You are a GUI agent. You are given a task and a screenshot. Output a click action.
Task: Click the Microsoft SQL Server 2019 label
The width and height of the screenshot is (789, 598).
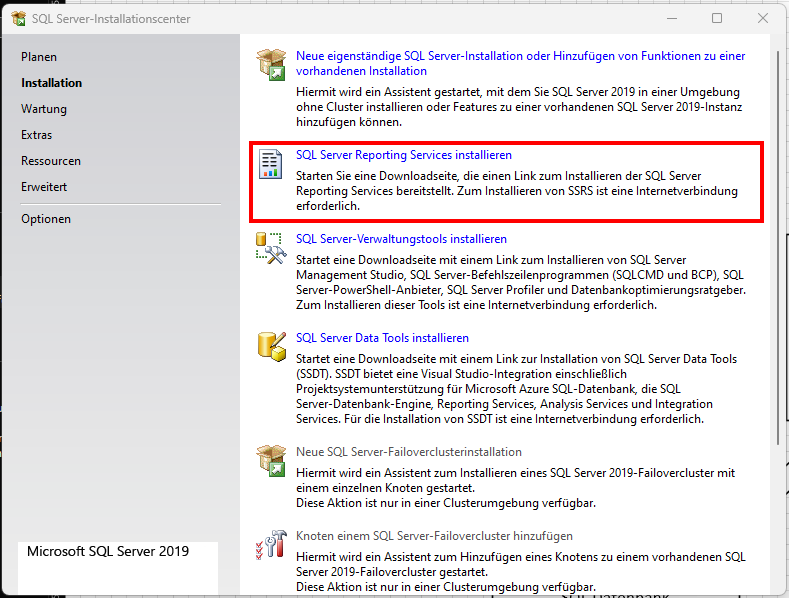(108, 551)
